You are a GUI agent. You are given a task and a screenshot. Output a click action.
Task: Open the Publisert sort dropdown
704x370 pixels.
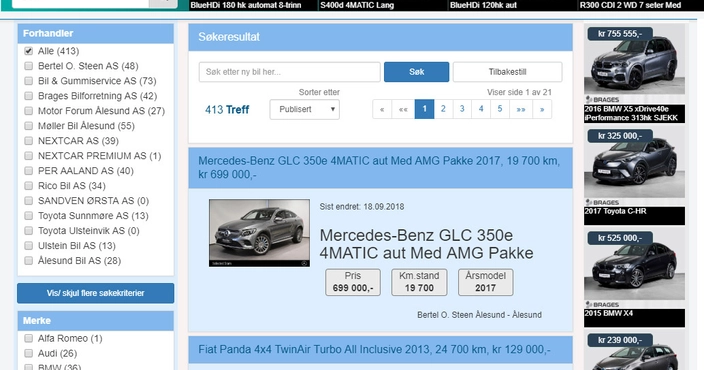pyautogui.click(x=305, y=109)
